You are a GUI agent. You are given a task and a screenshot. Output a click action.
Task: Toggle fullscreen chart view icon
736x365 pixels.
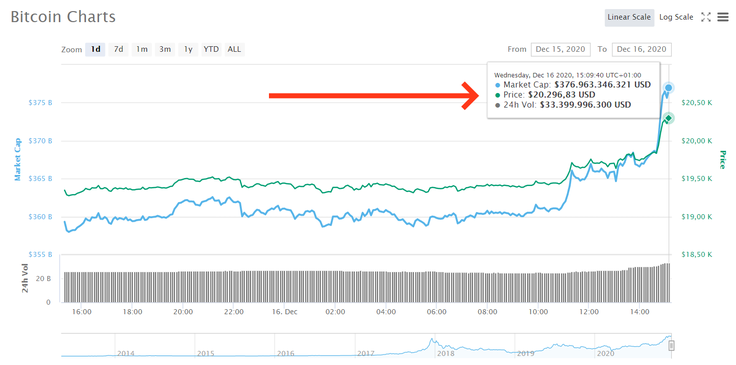tap(705, 17)
